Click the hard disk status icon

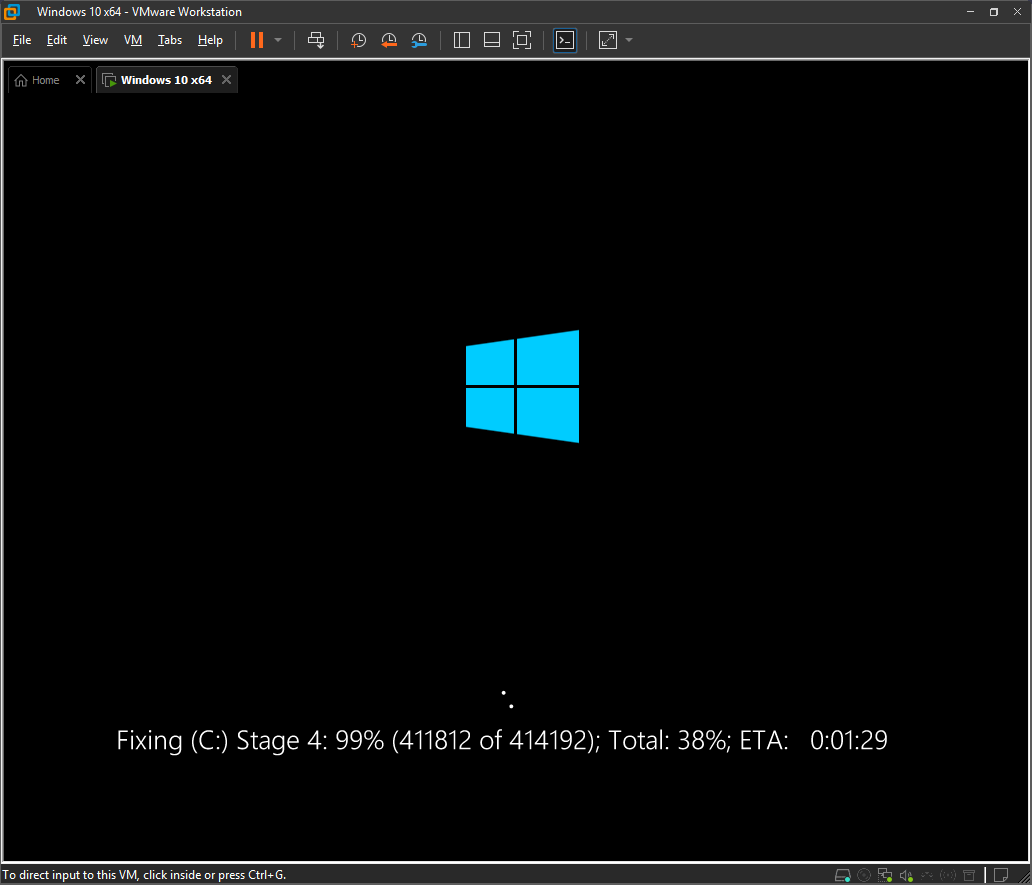842,875
